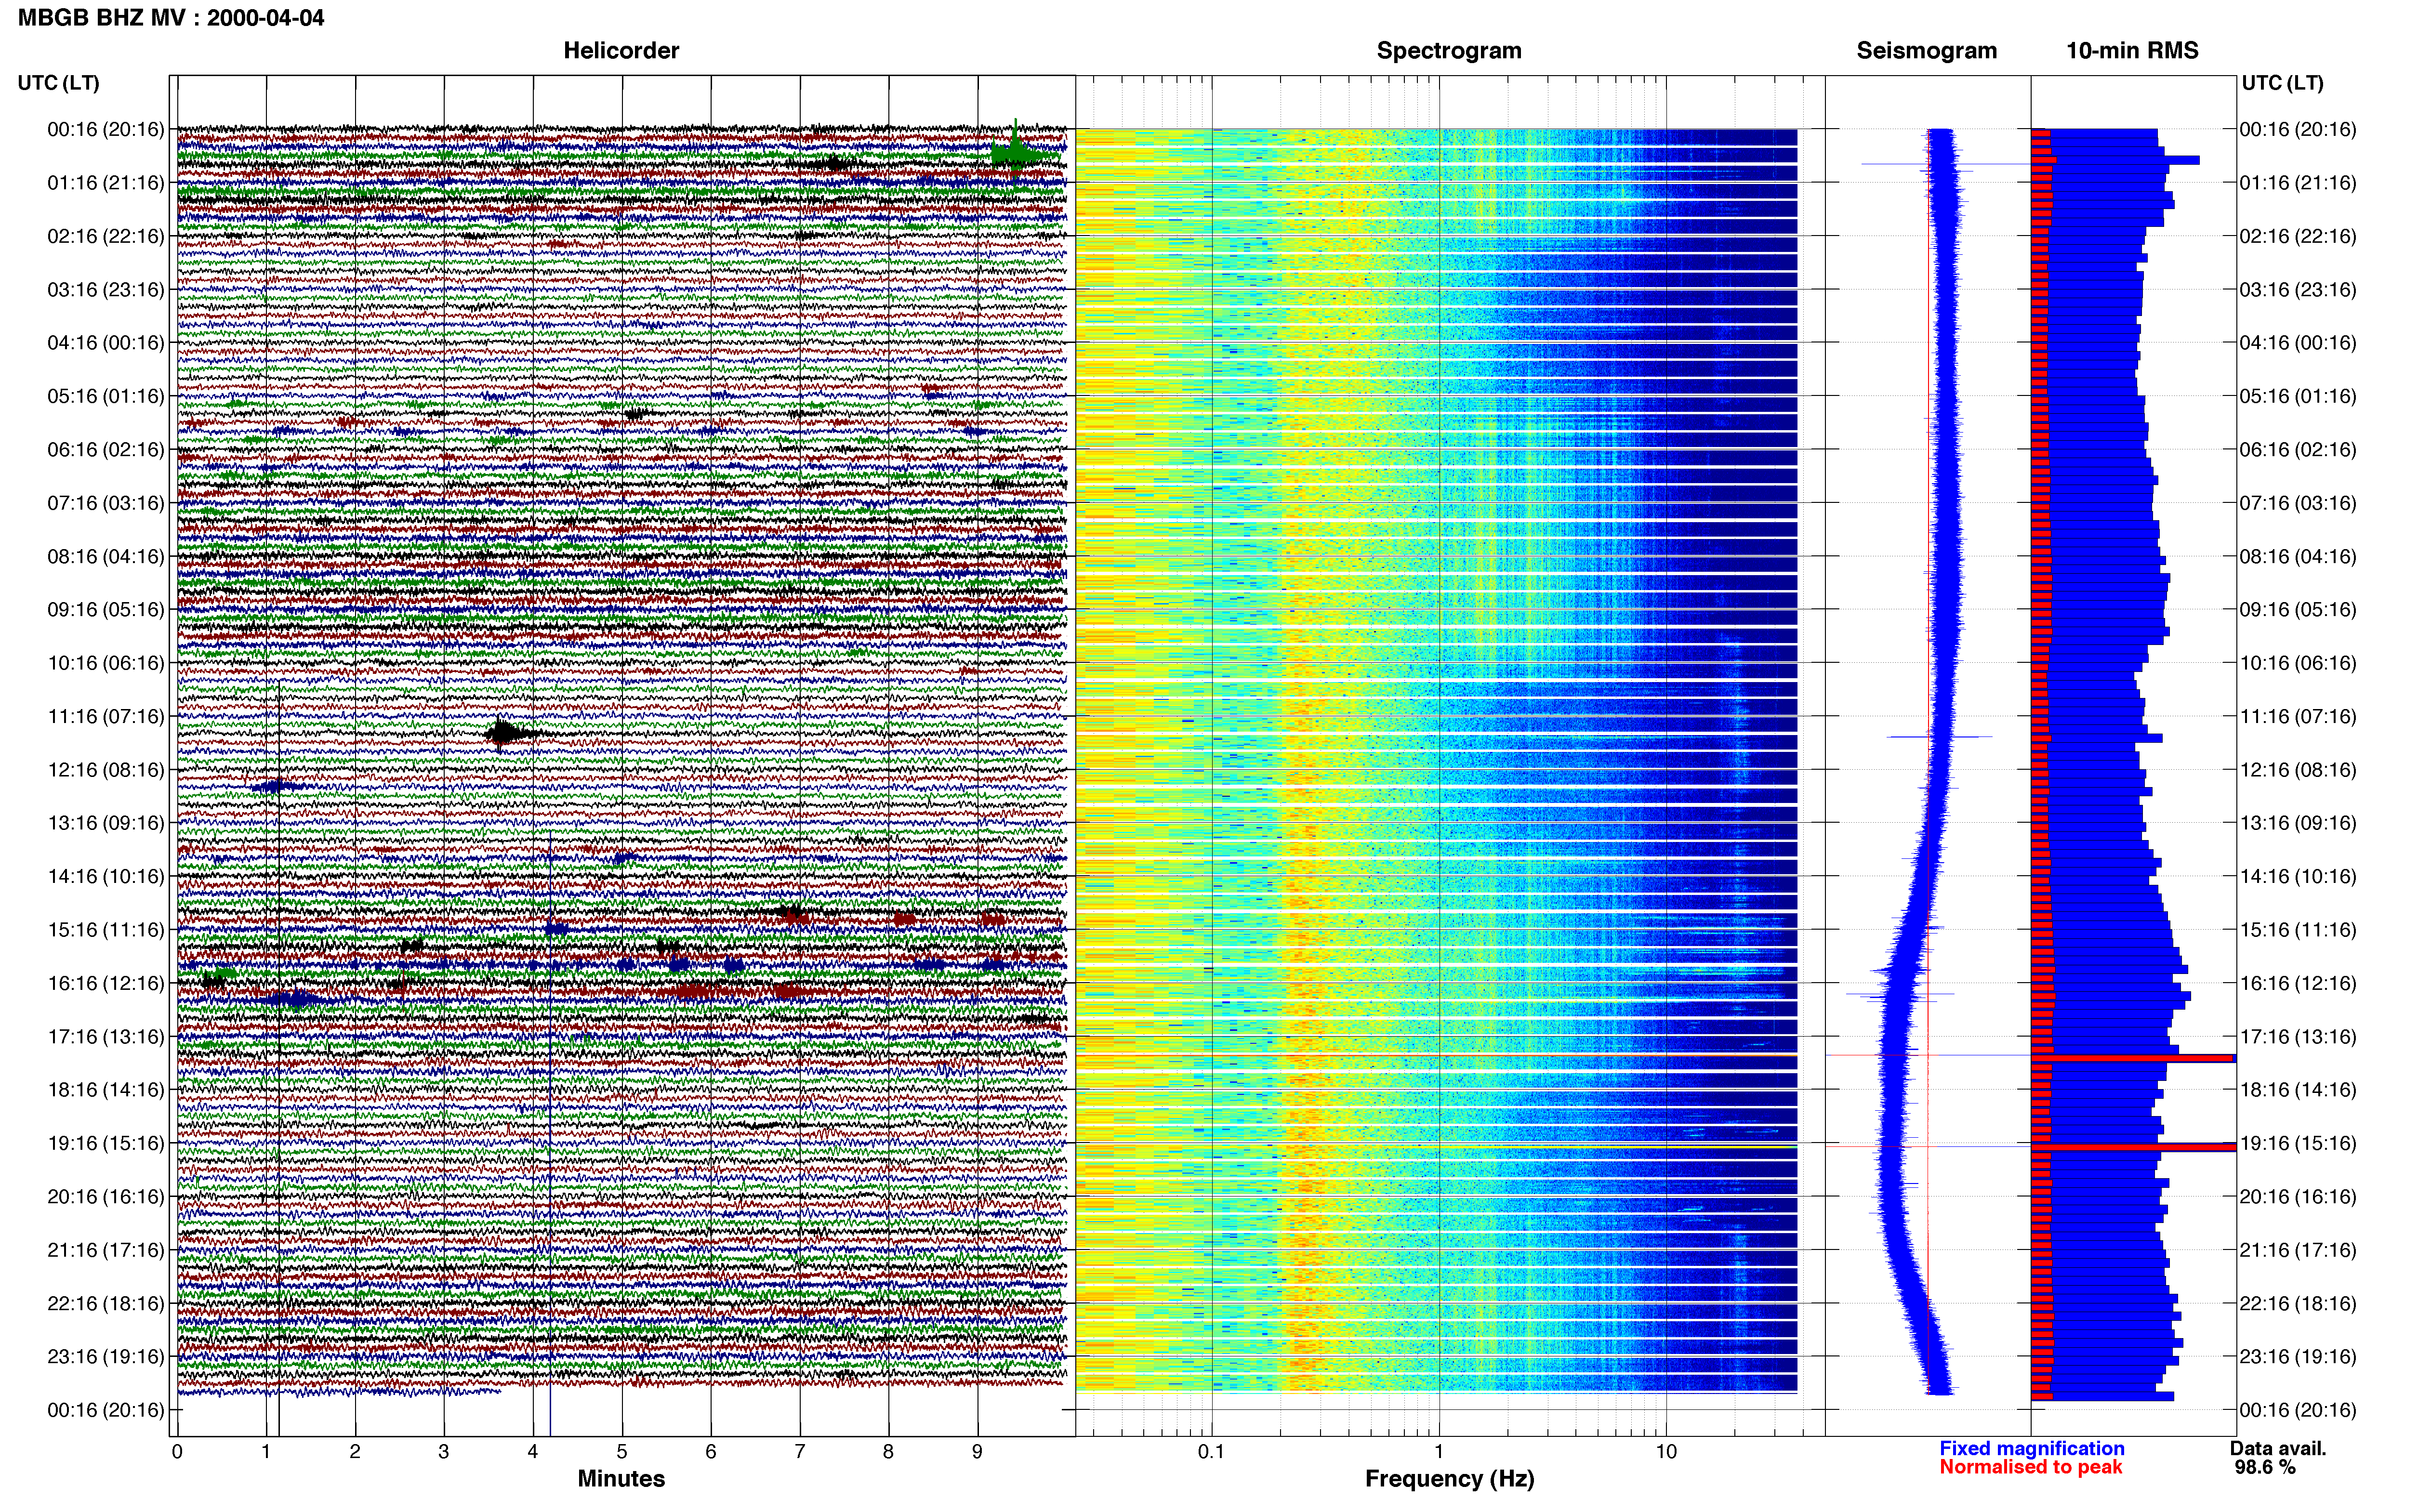The width and height of the screenshot is (2418, 1512).
Task: Click Helicorder time label '13:16 (09:16)'
Action: (x=106, y=823)
